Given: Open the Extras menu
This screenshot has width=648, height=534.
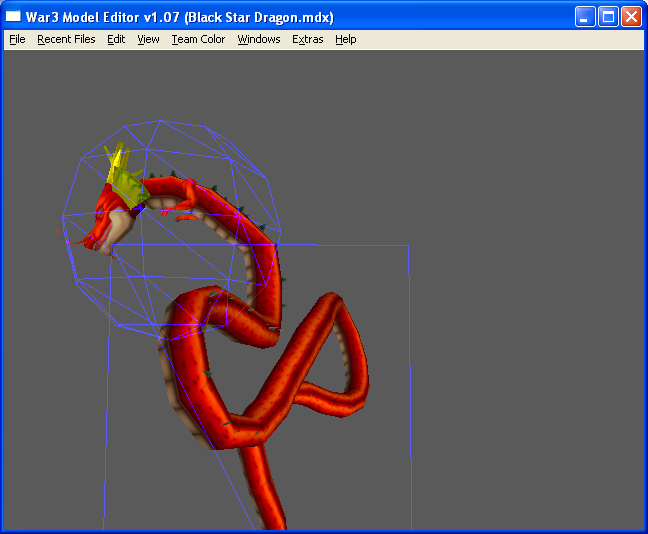Looking at the screenshot, I should click(308, 39).
